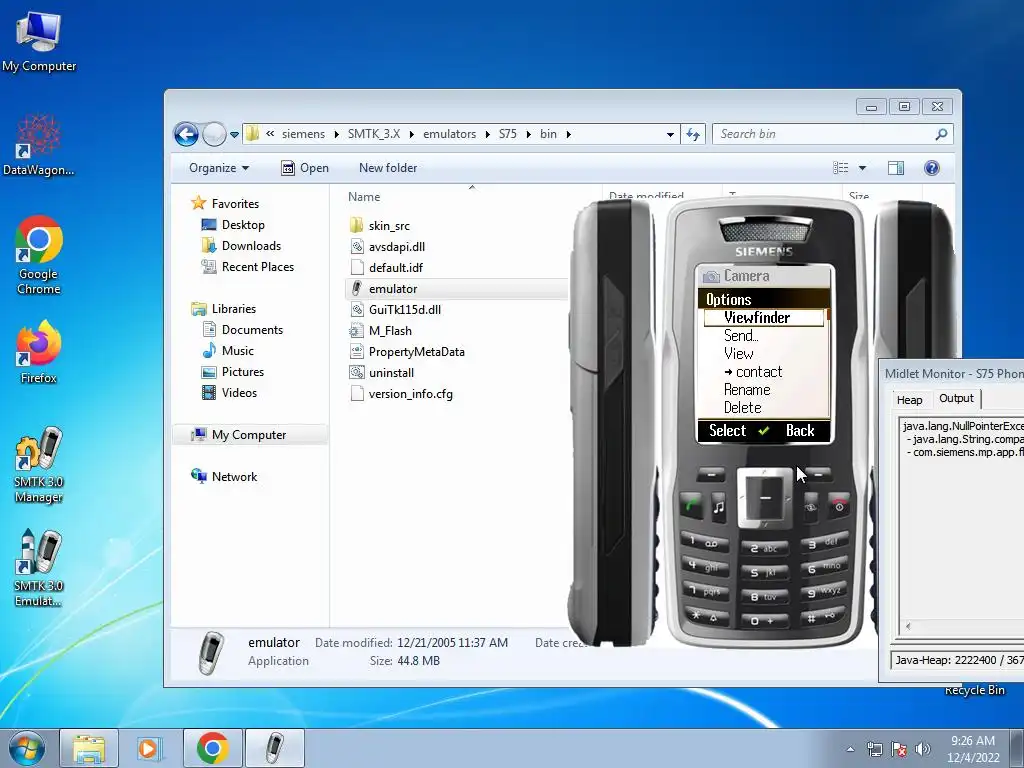Select the GuiTk115d.dll file
This screenshot has height=768, width=1024.
[396, 310]
